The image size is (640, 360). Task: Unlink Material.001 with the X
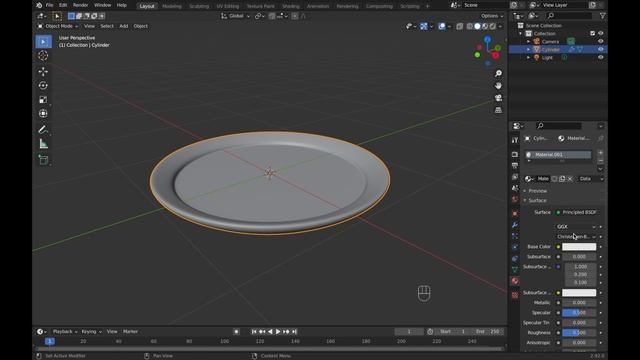[x=570, y=179]
